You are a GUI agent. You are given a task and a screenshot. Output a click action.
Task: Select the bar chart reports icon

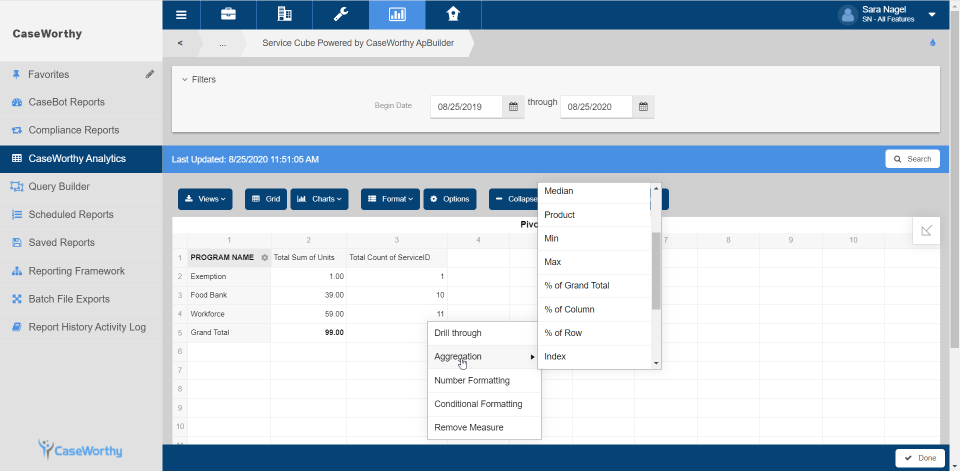[397, 15]
